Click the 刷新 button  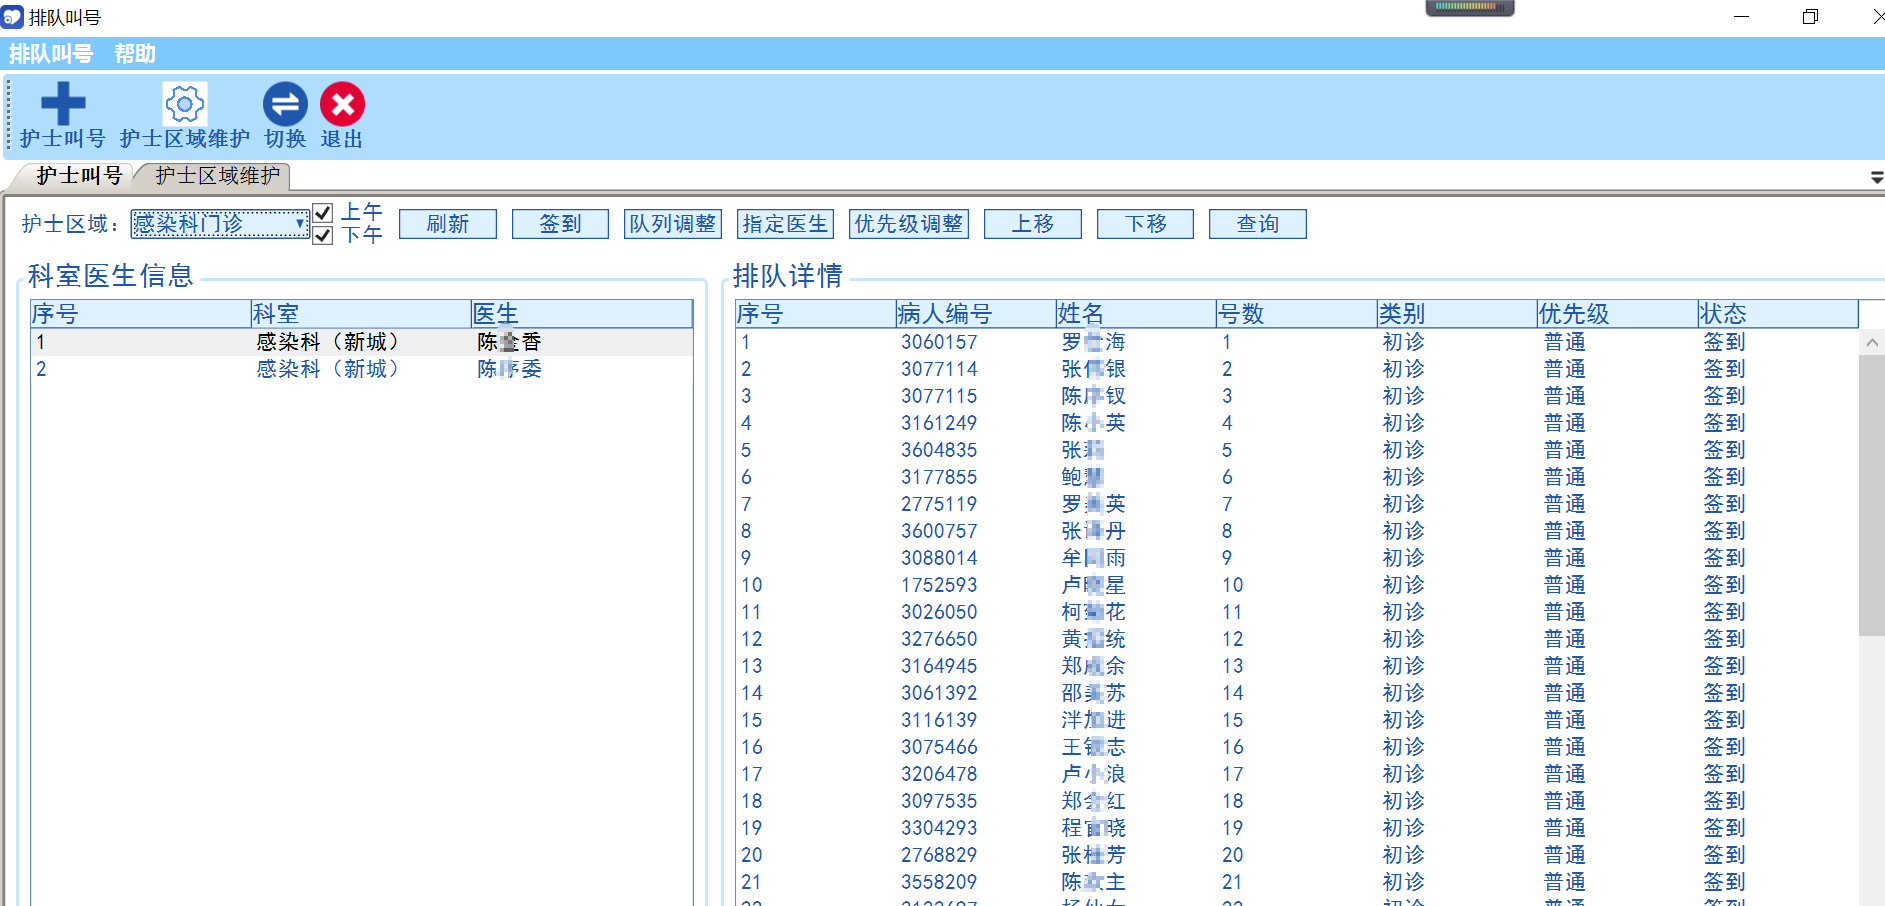coord(447,224)
